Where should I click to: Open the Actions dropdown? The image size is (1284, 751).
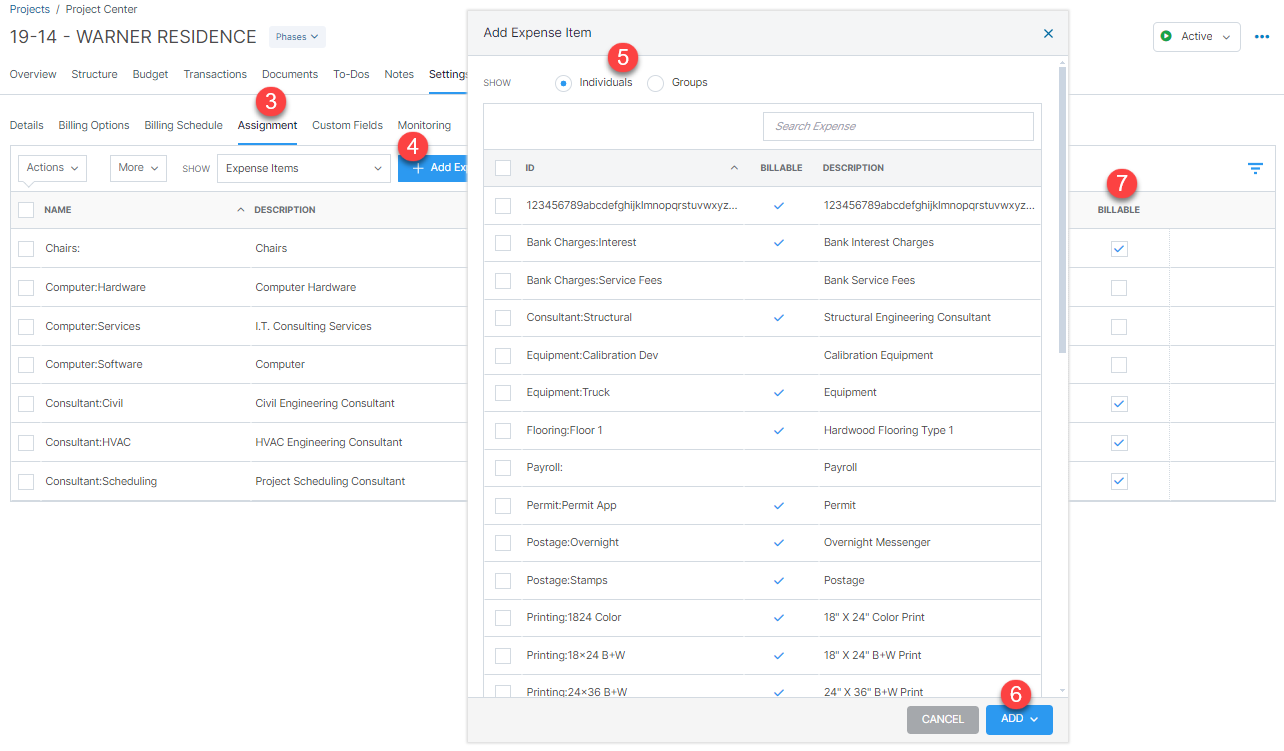(52, 168)
